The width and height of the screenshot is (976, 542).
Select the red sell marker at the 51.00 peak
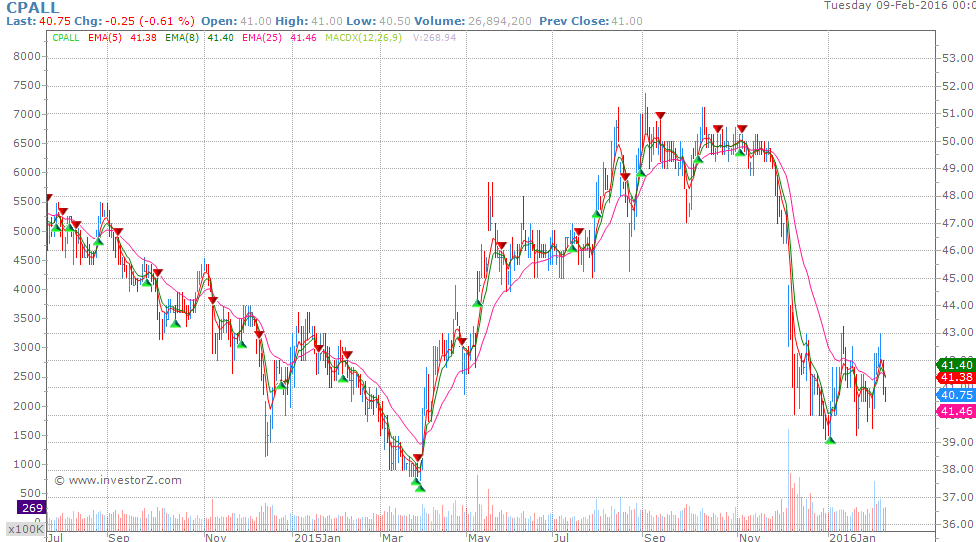pos(660,116)
